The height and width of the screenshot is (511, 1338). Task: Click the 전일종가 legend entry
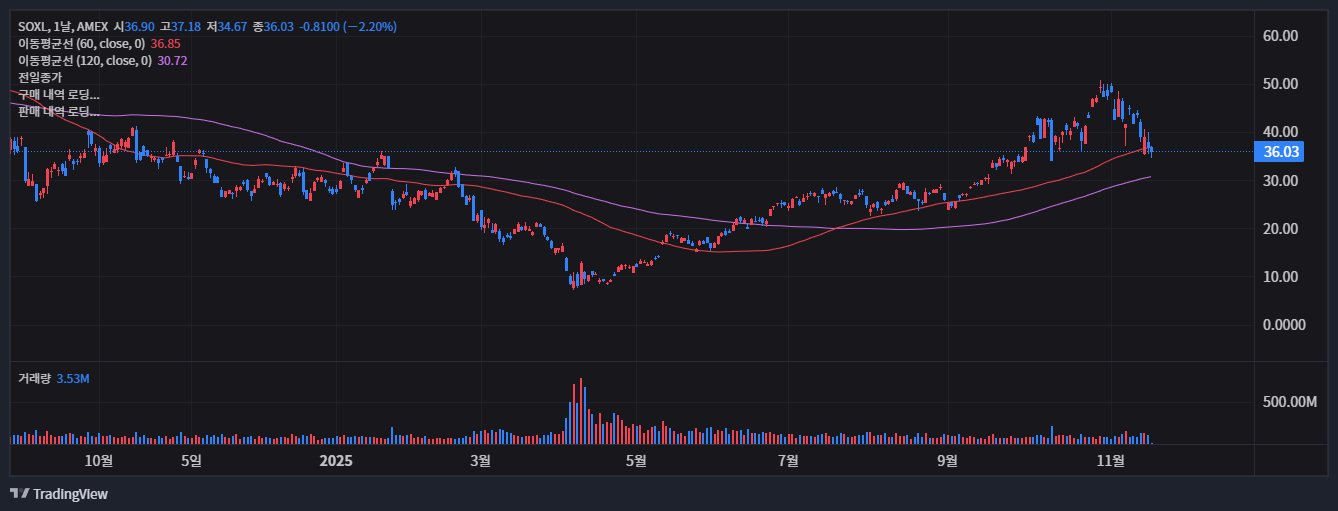[40, 77]
